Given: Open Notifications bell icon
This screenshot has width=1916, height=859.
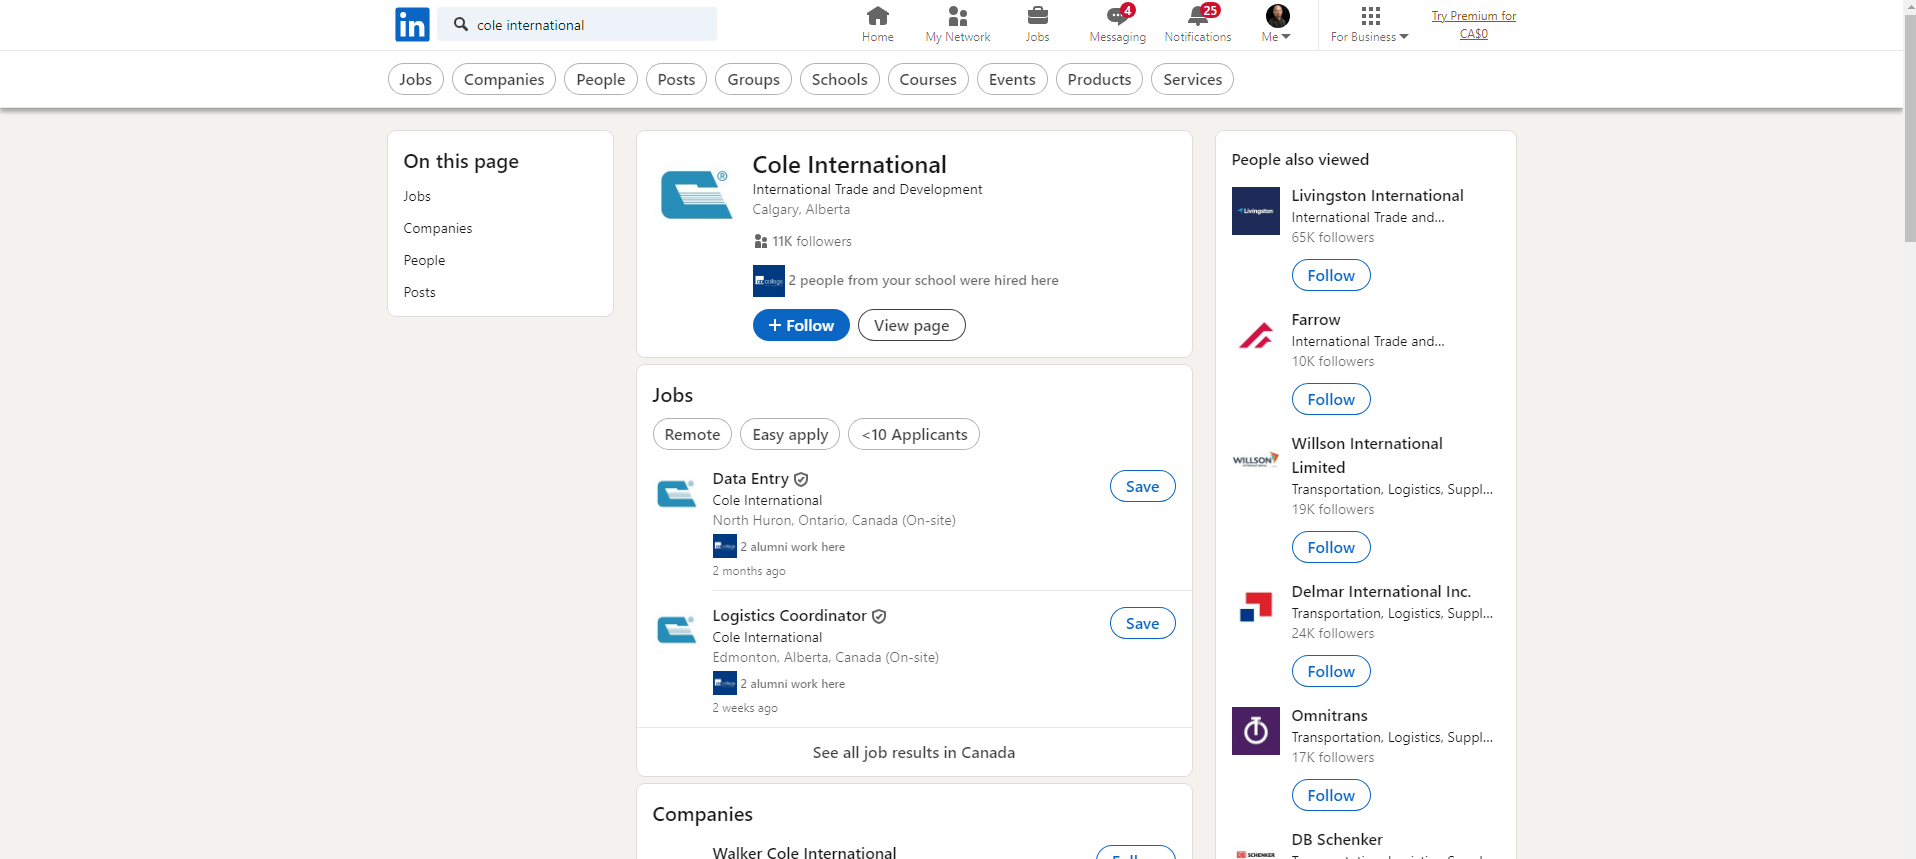Looking at the screenshot, I should 1197,24.
